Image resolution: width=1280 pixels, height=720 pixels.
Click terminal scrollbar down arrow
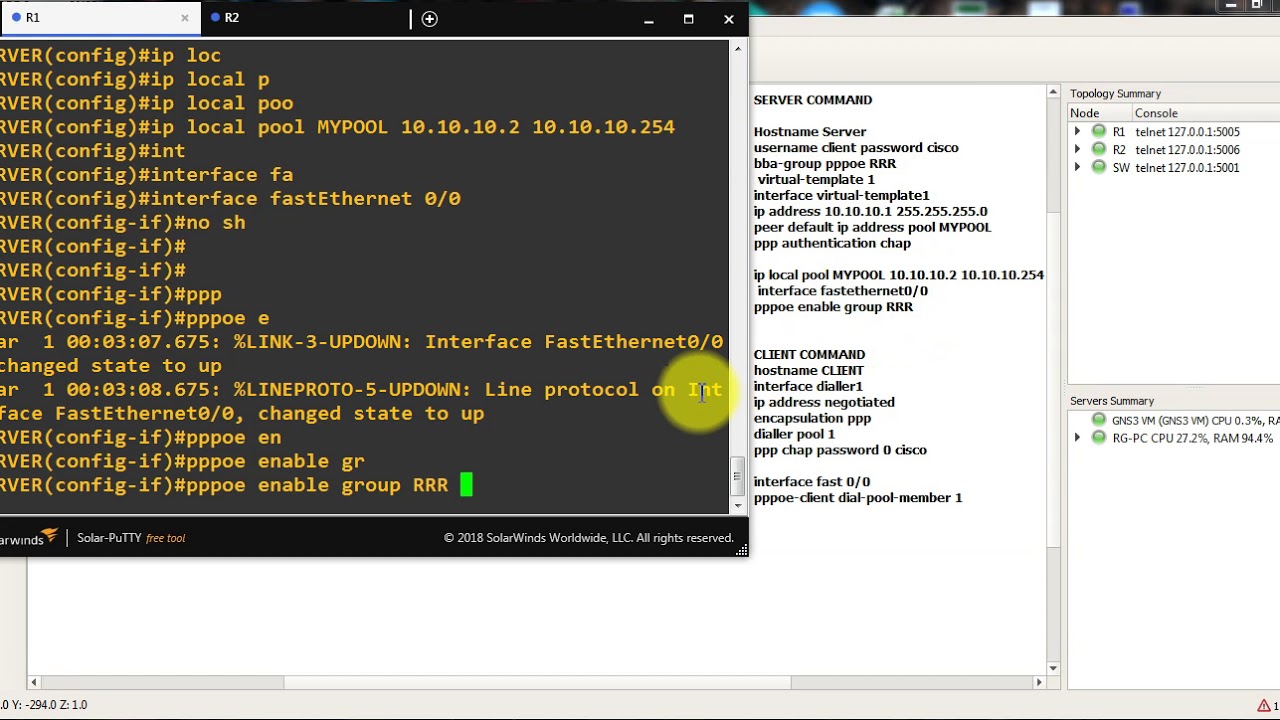tap(739, 505)
